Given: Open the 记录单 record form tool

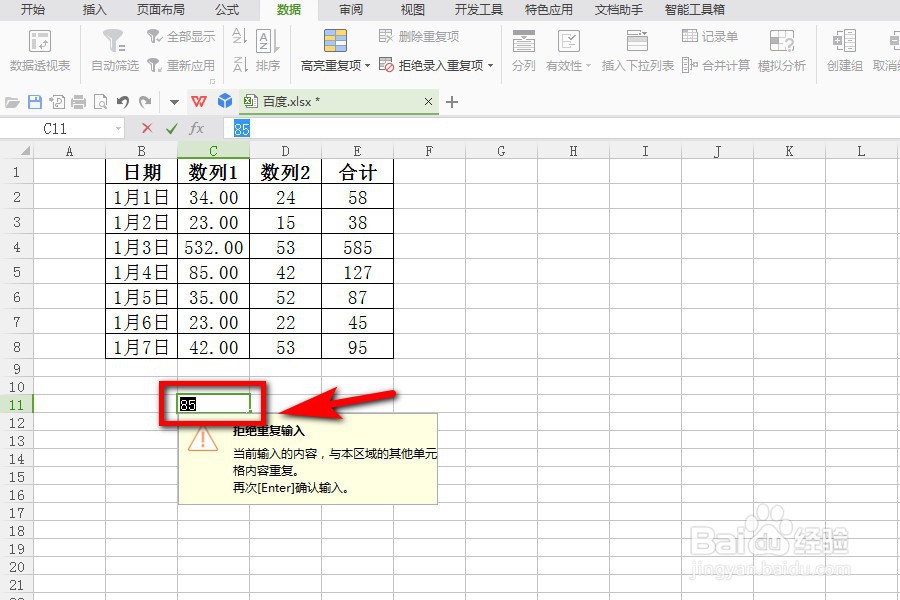Looking at the screenshot, I should [711, 35].
